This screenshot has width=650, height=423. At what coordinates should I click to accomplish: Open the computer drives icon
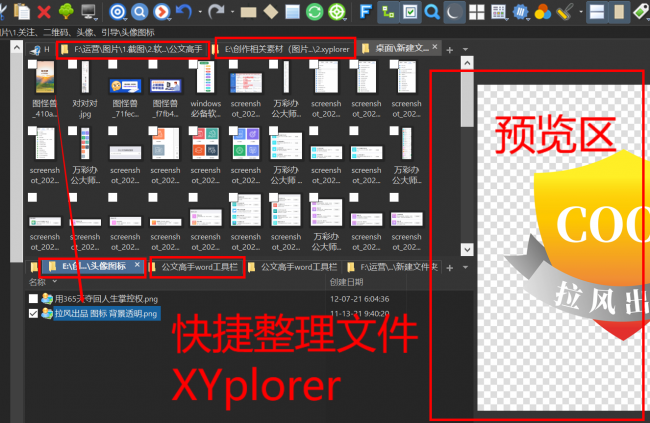89,12
